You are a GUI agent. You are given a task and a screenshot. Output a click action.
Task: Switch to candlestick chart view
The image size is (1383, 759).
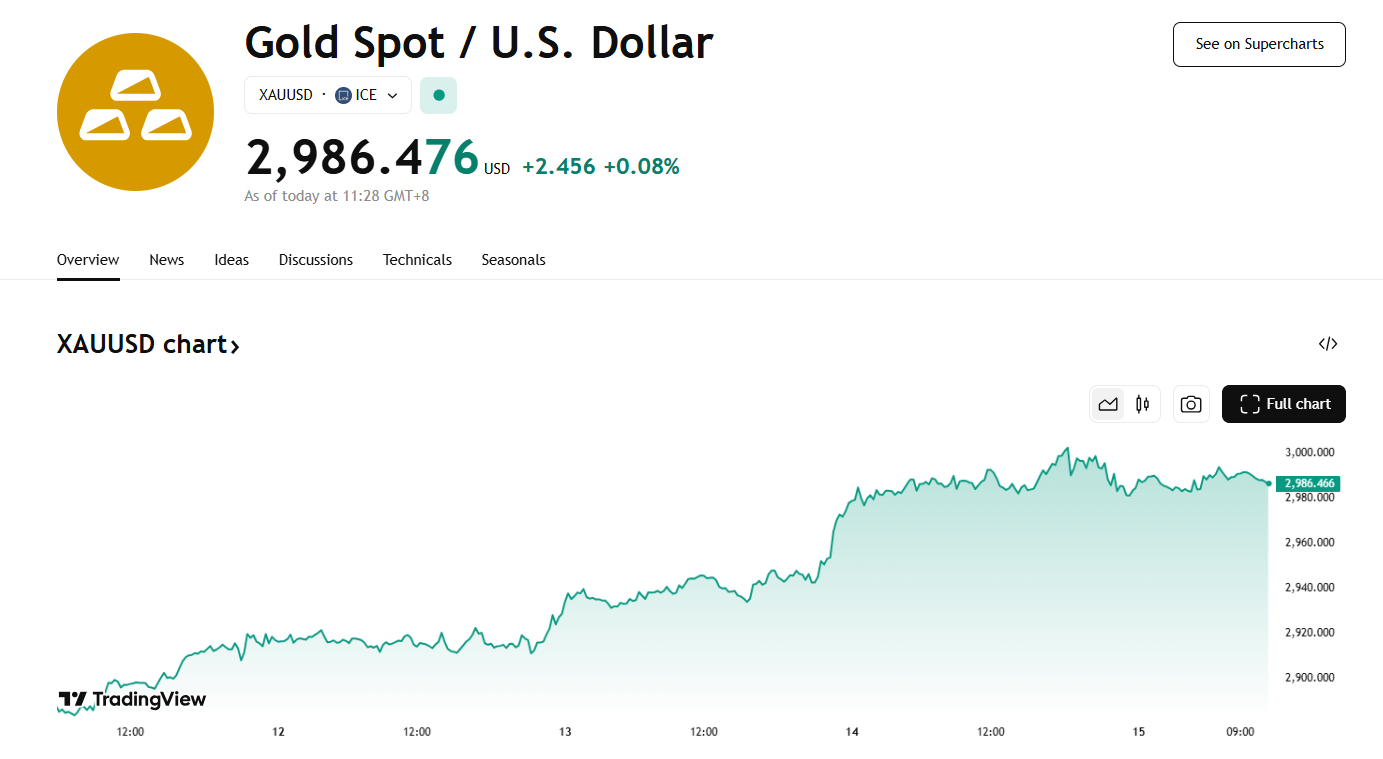coord(1142,404)
